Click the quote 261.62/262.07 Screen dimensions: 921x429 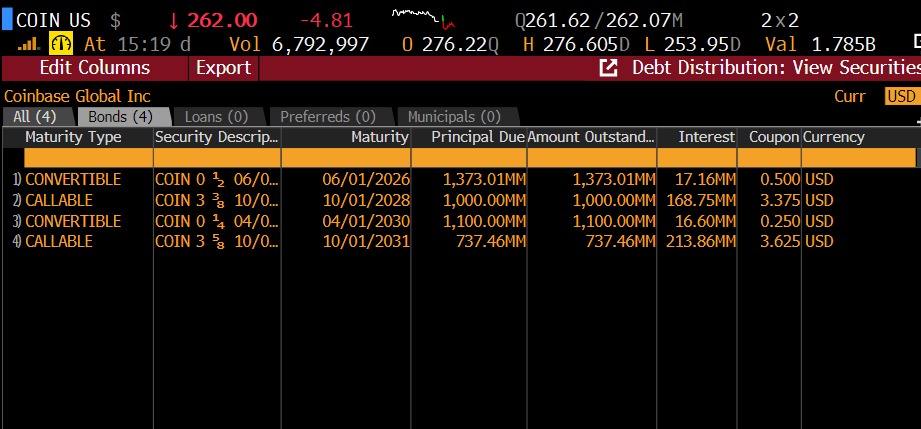pos(599,21)
